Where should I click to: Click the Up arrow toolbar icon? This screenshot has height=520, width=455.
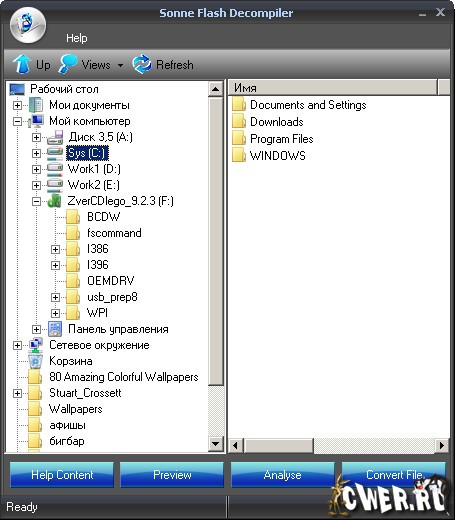[x=22, y=64]
